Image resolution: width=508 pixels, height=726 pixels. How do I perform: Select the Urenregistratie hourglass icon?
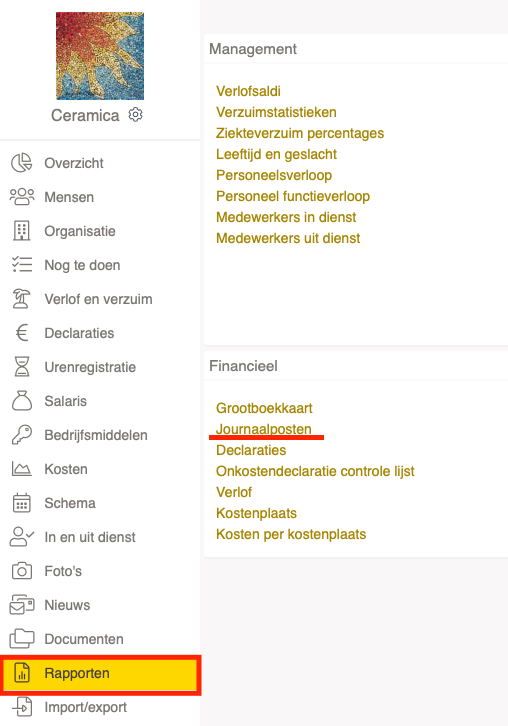tap(22, 367)
